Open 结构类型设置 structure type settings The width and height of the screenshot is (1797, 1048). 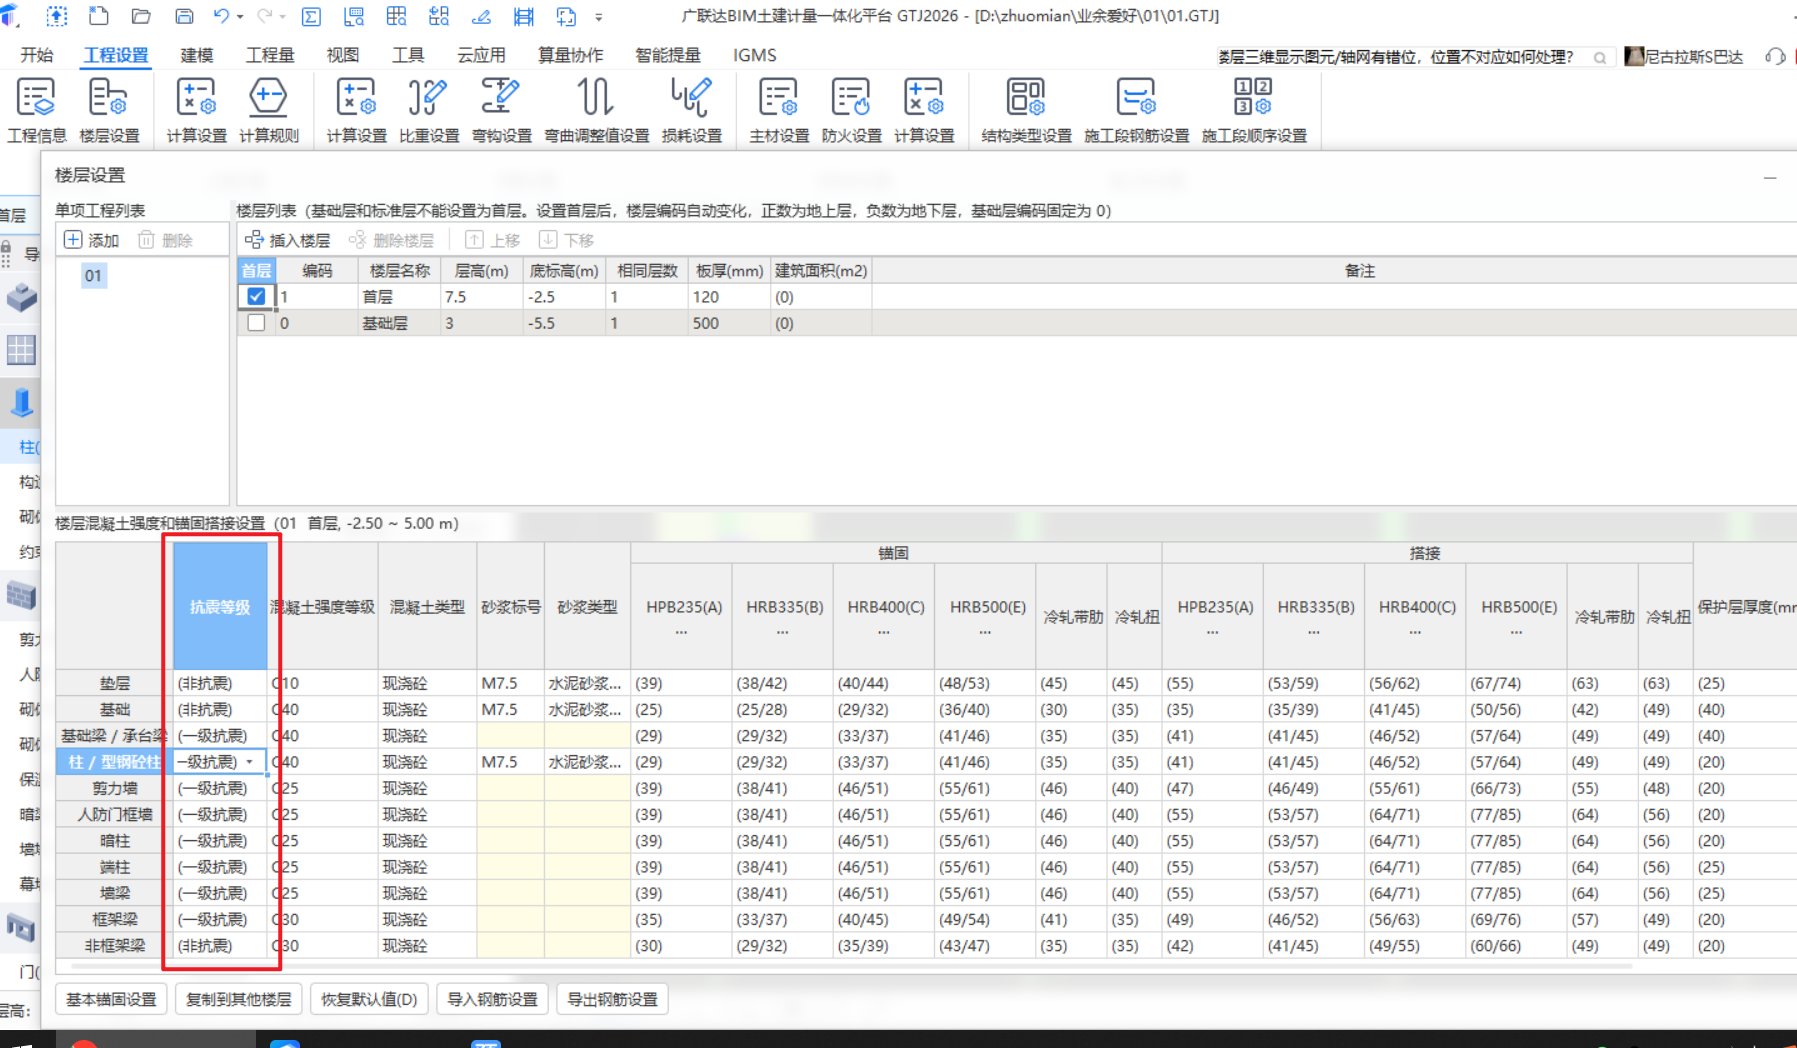[x=1026, y=110]
